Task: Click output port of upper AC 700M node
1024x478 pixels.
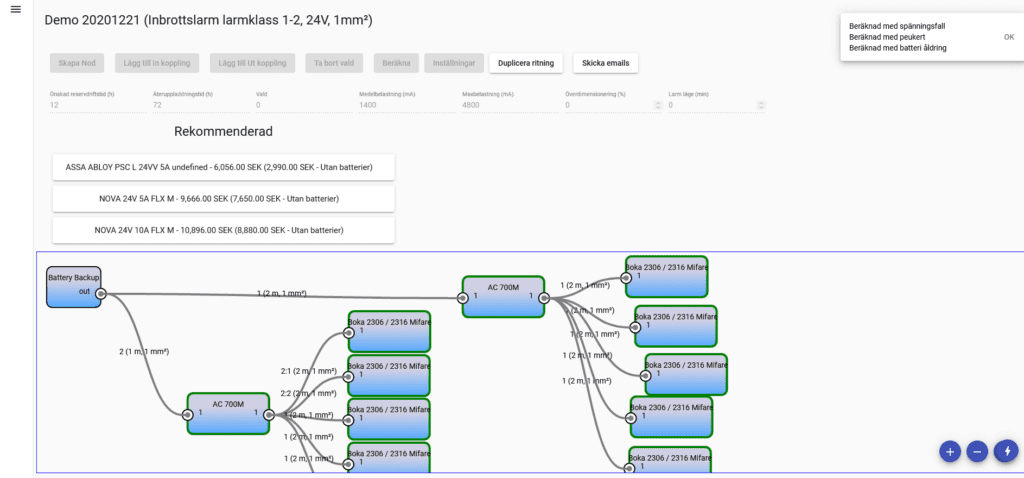Action: point(543,297)
